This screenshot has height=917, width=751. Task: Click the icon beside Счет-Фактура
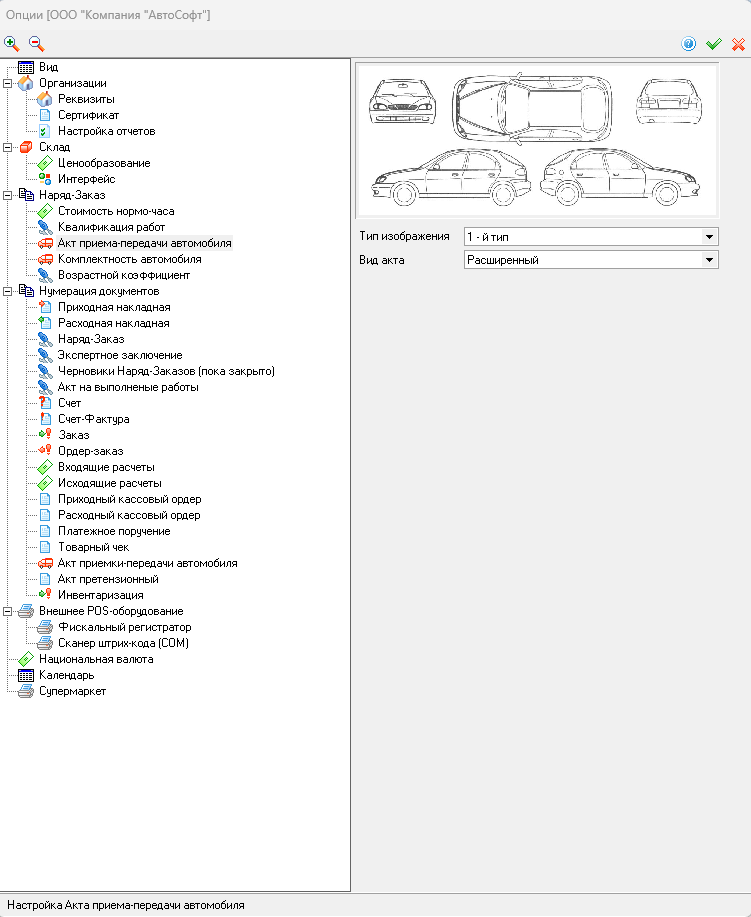click(x=44, y=419)
